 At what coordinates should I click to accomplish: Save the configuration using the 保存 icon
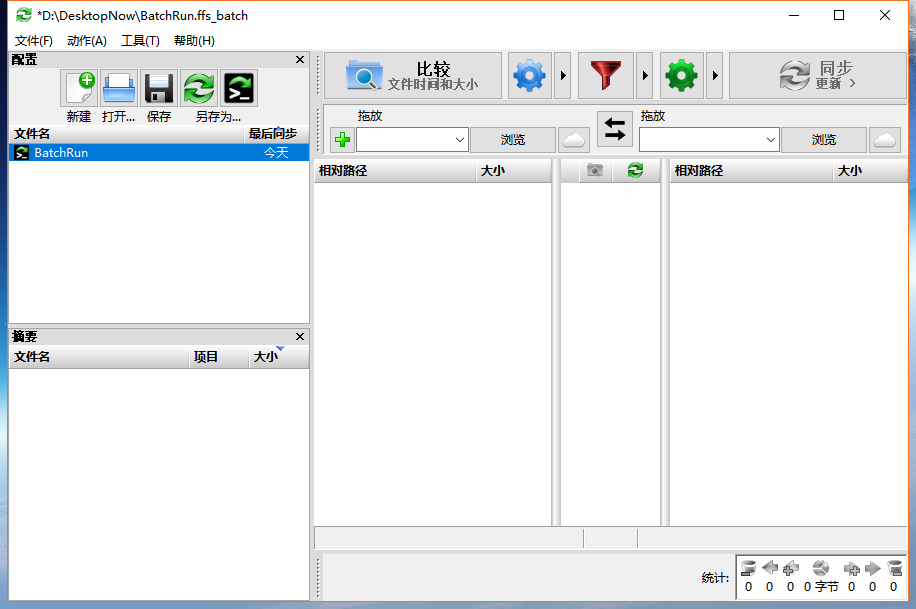157,87
